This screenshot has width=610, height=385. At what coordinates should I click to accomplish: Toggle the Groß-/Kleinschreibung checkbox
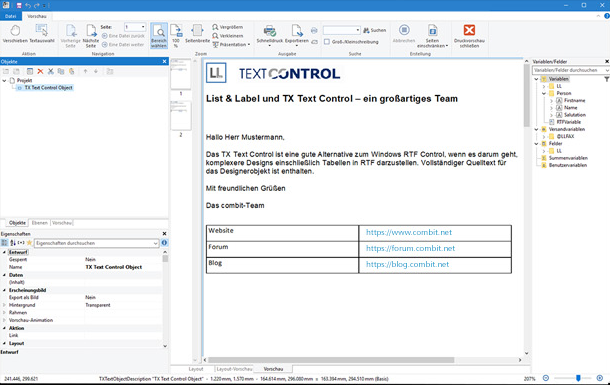pos(327,42)
